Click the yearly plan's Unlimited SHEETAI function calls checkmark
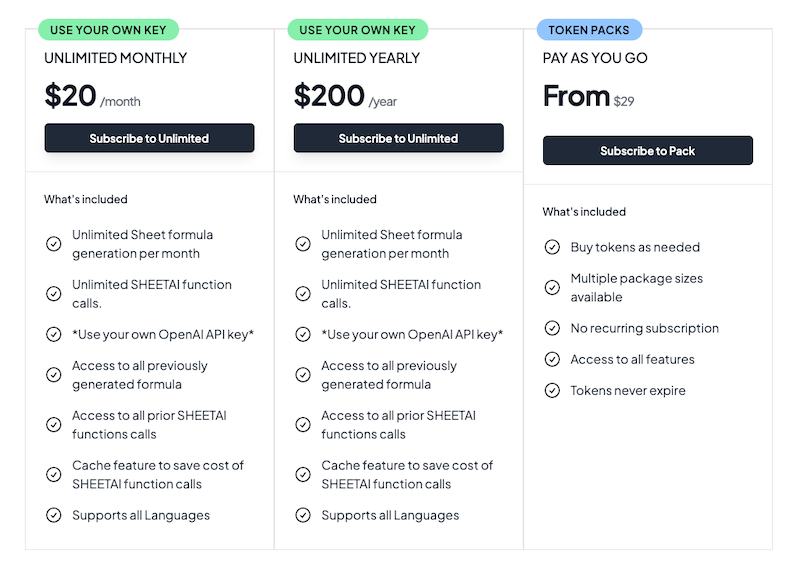800x561 pixels. coord(303,294)
